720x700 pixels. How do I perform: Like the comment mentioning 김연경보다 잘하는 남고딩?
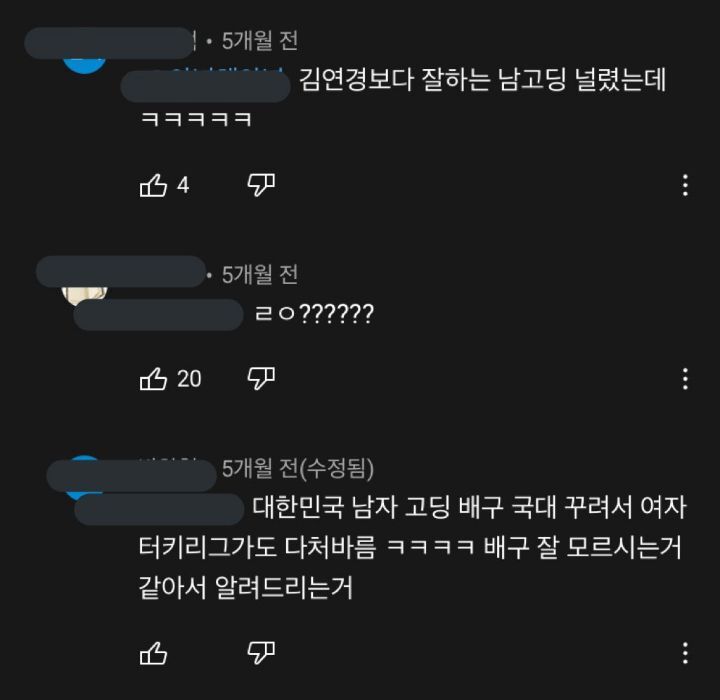(x=153, y=186)
